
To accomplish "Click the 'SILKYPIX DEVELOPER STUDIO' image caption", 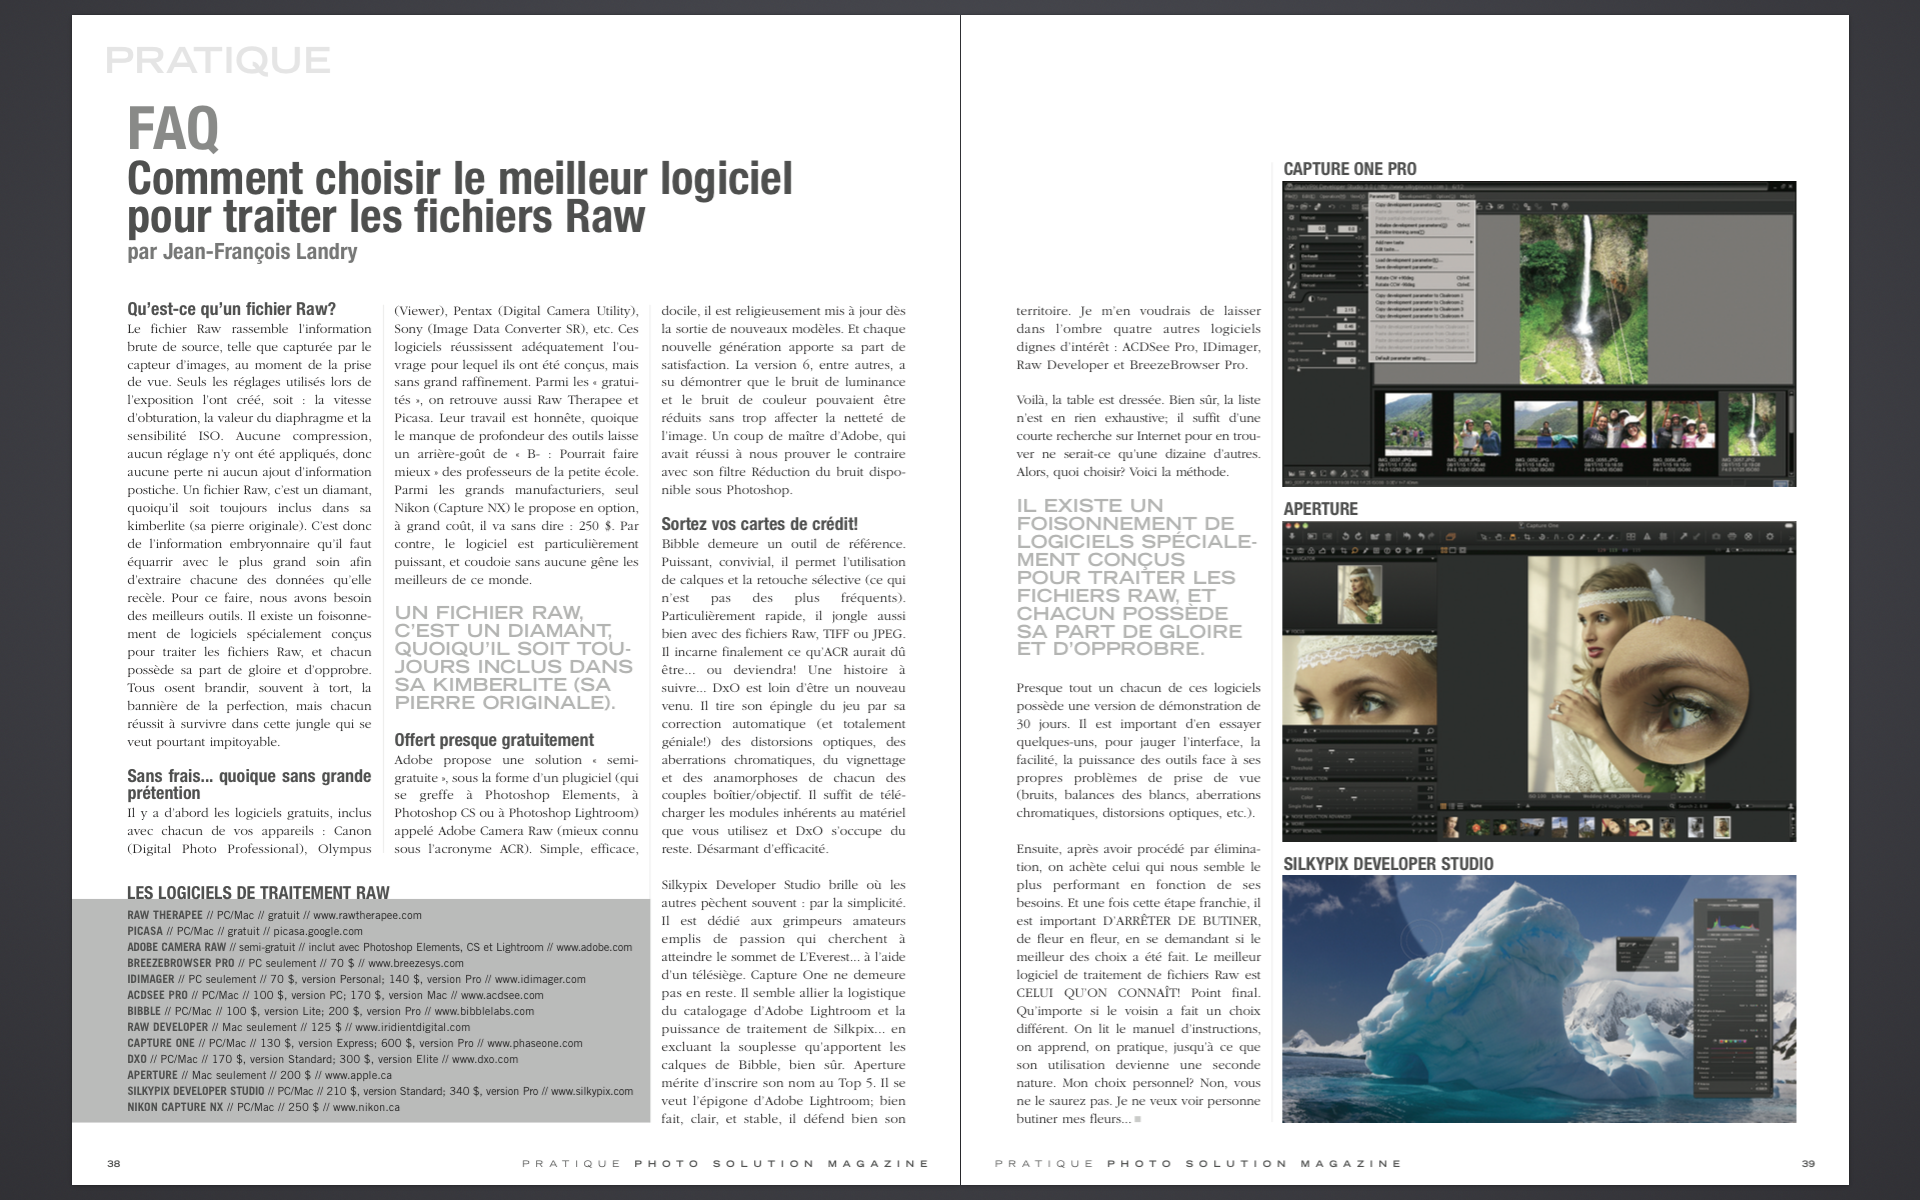I will click(x=1388, y=864).
